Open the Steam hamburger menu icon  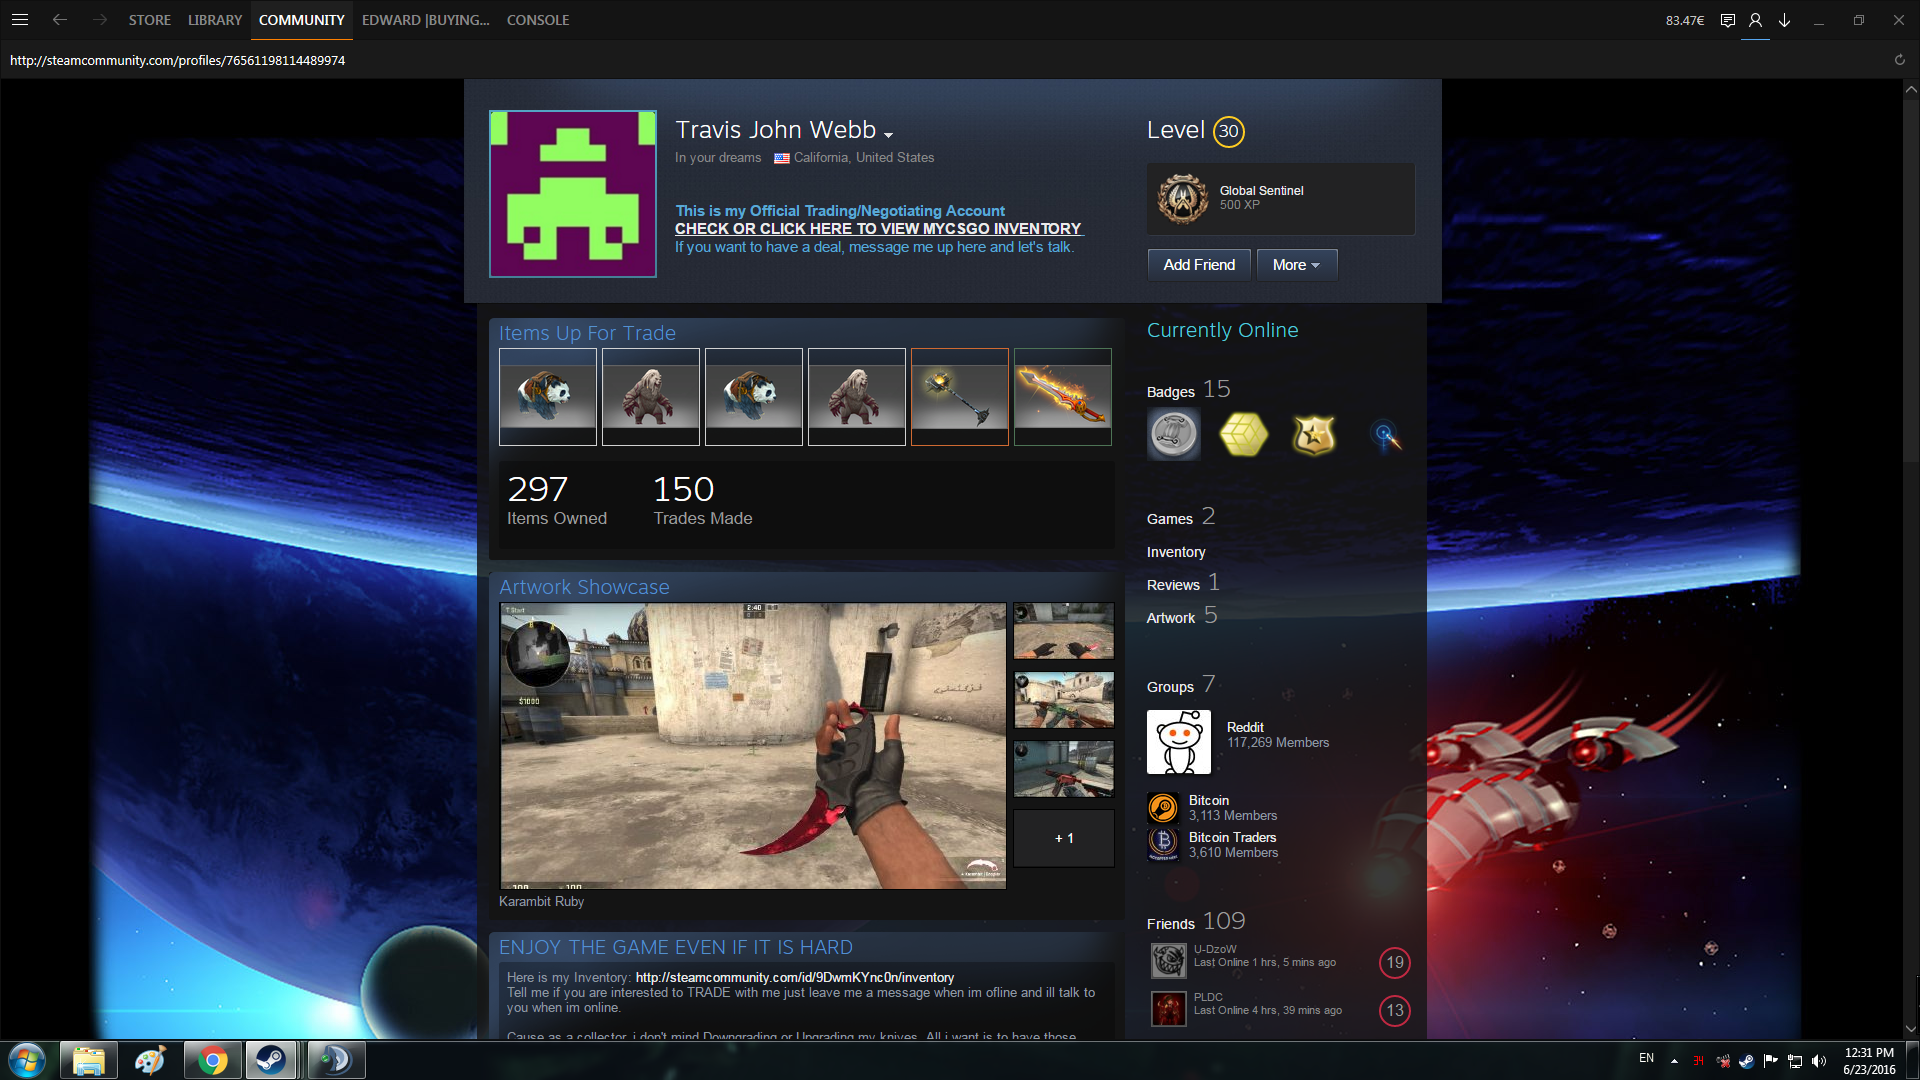click(19, 20)
